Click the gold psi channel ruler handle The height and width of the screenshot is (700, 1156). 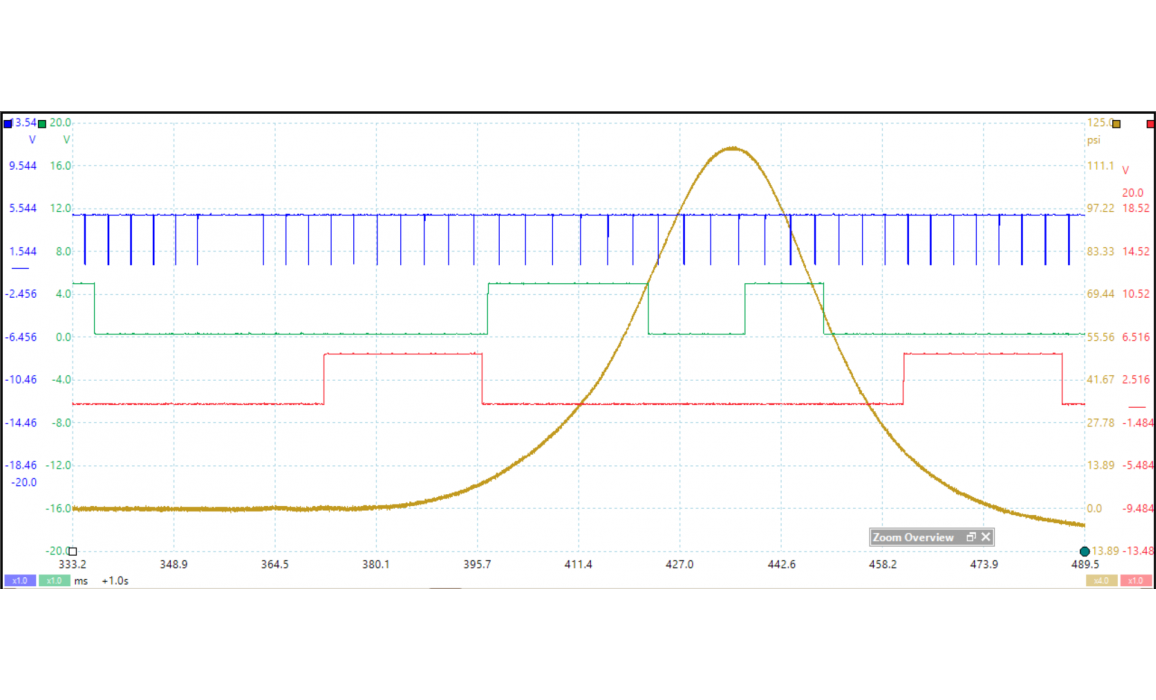(1116, 124)
